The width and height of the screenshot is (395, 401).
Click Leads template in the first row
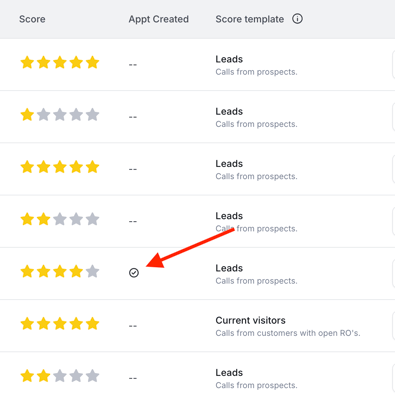point(229,59)
